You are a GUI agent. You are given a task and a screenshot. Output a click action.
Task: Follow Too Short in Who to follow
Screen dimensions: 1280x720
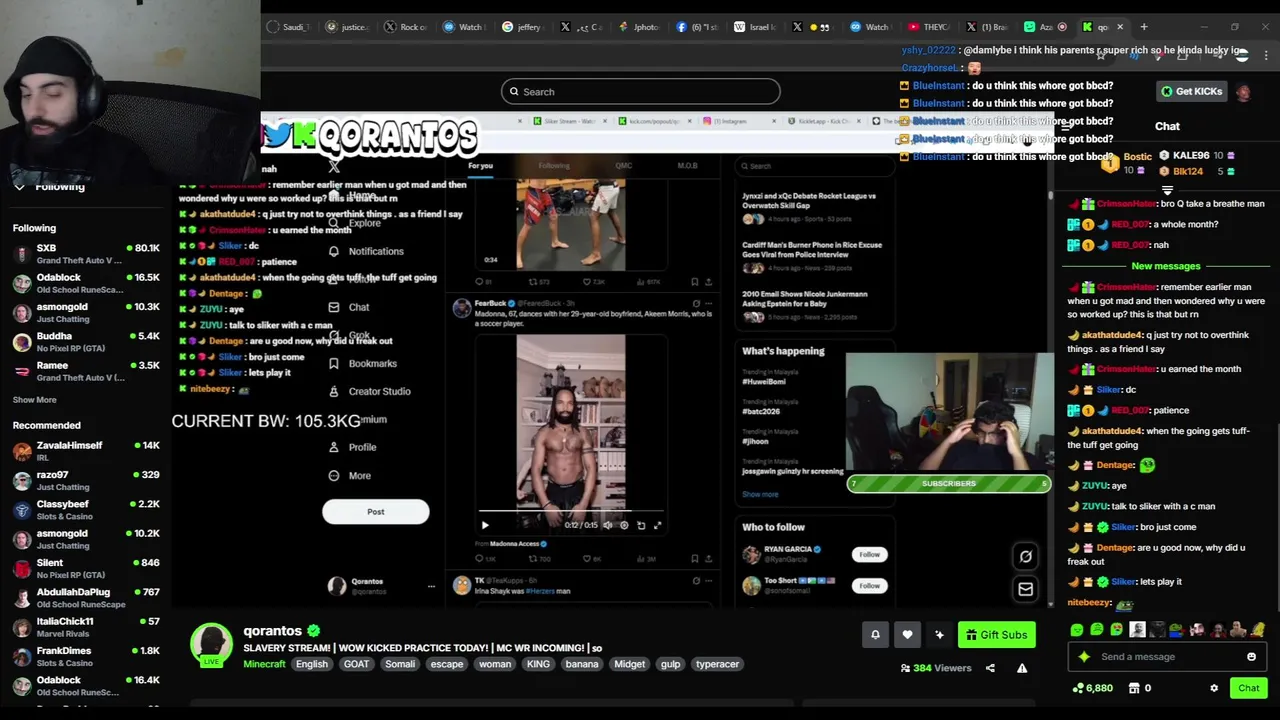click(869, 585)
